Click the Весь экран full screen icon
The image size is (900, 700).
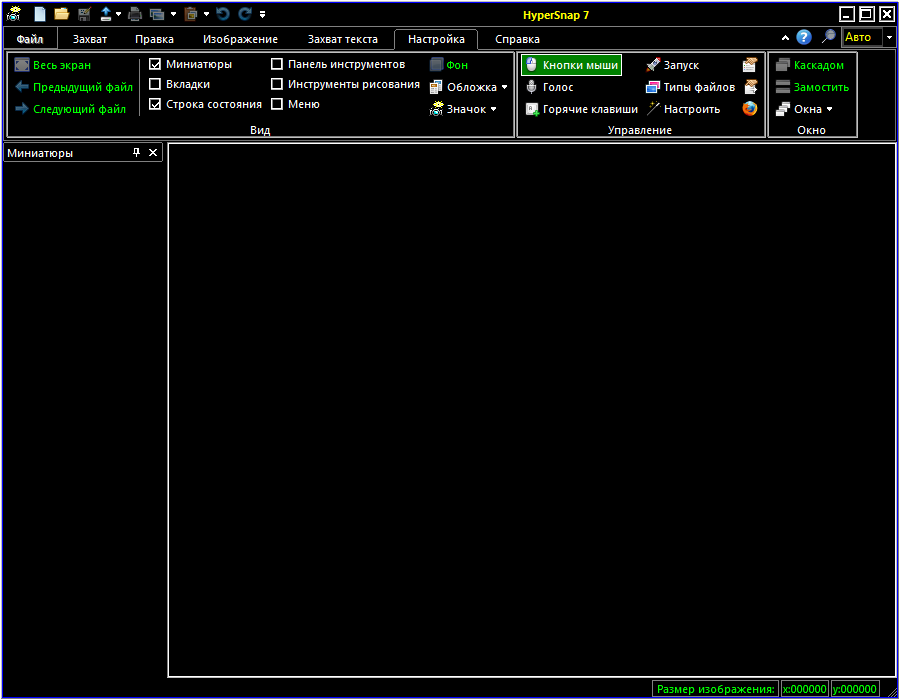(x=22, y=65)
